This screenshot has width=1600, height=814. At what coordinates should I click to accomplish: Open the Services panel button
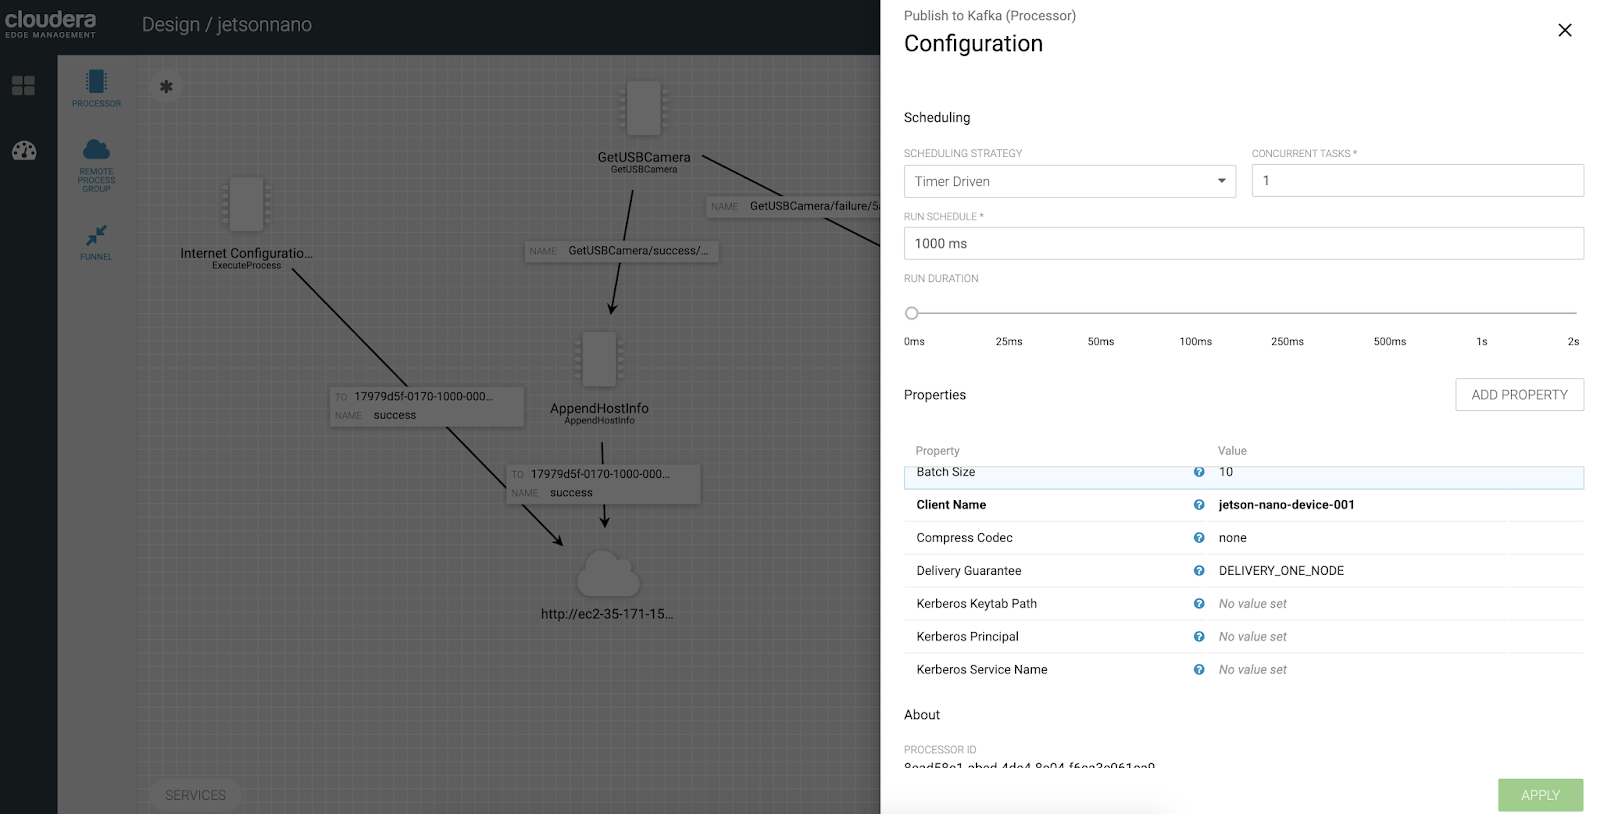tap(195, 795)
